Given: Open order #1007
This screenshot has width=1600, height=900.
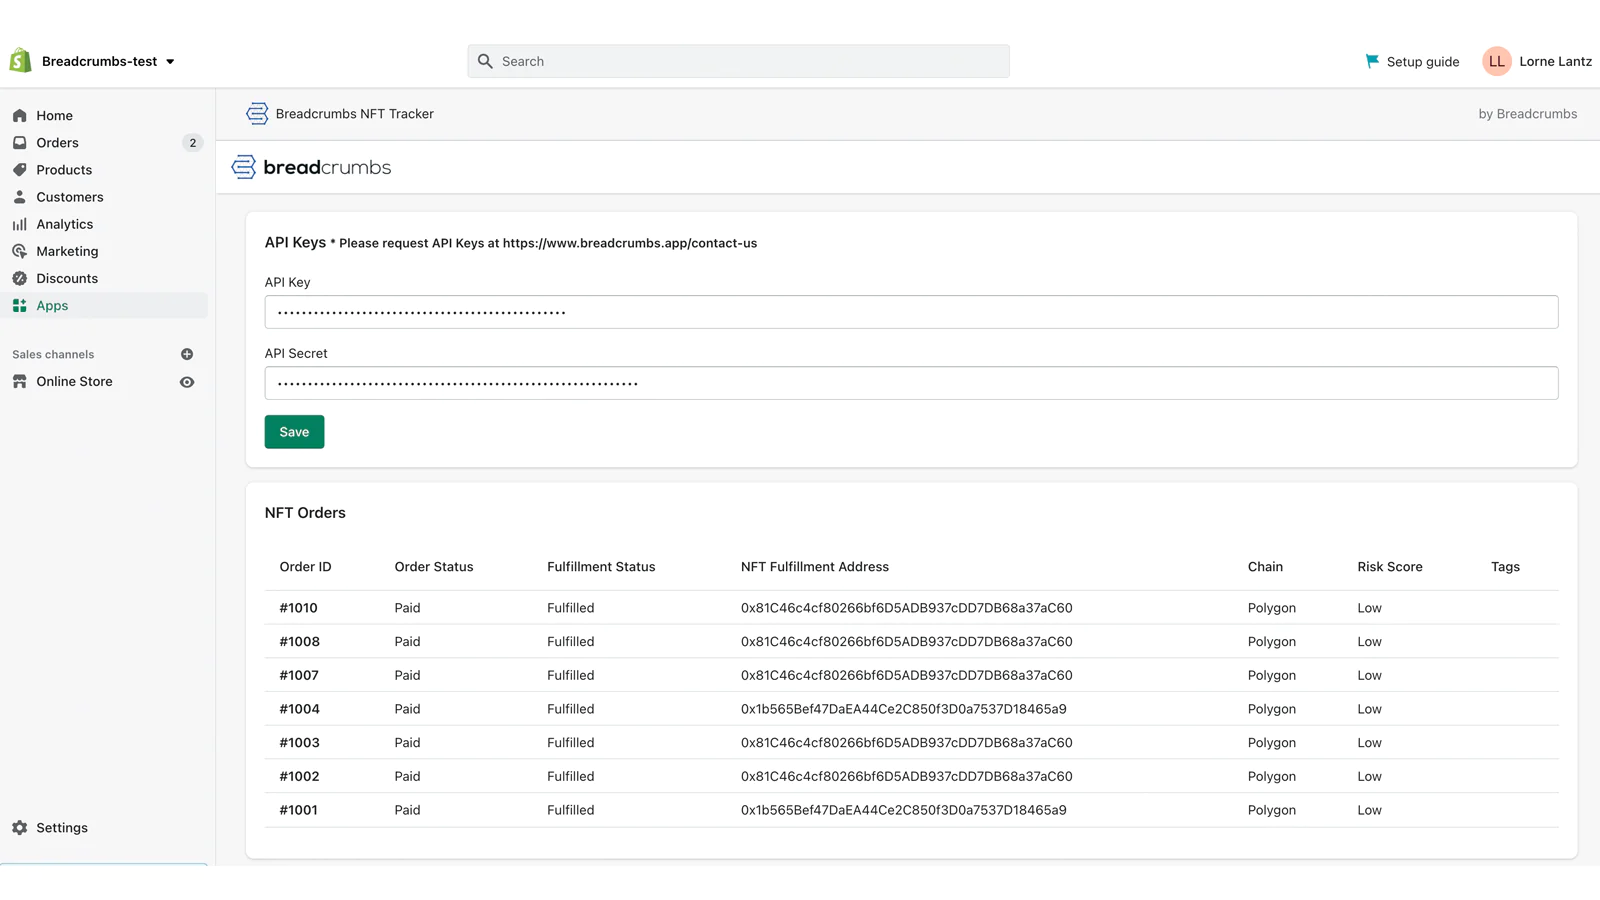Looking at the screenshot, I should 299,675.
